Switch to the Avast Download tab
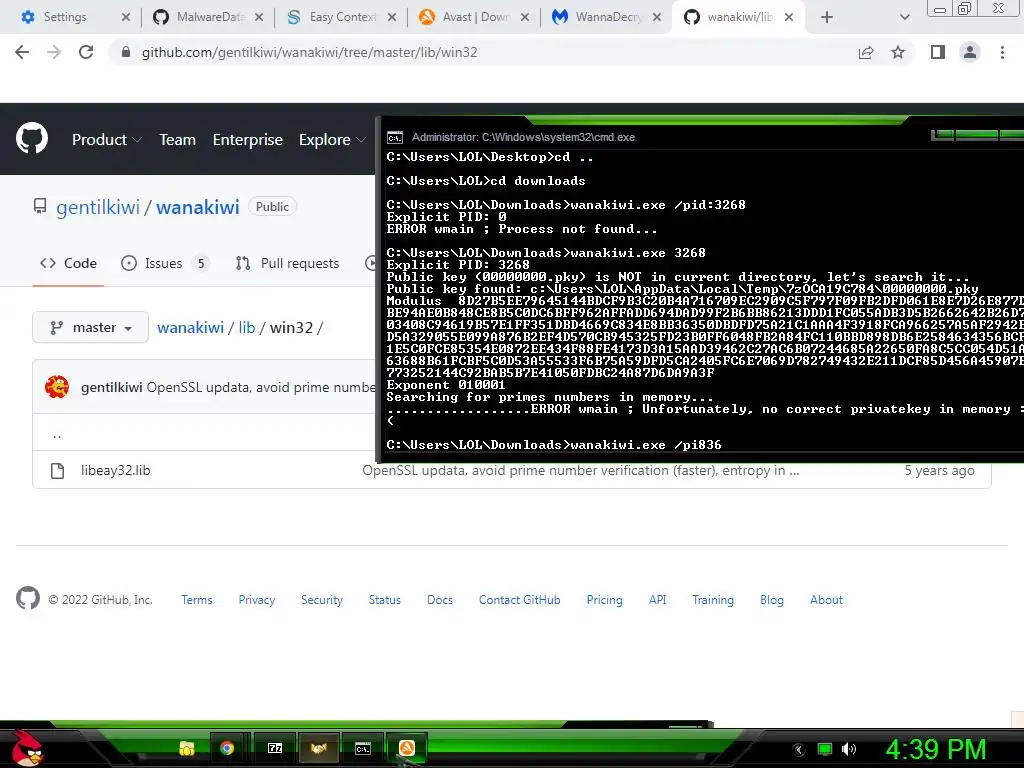This screenshot has width=1024, height=768. tap(466, 17)
